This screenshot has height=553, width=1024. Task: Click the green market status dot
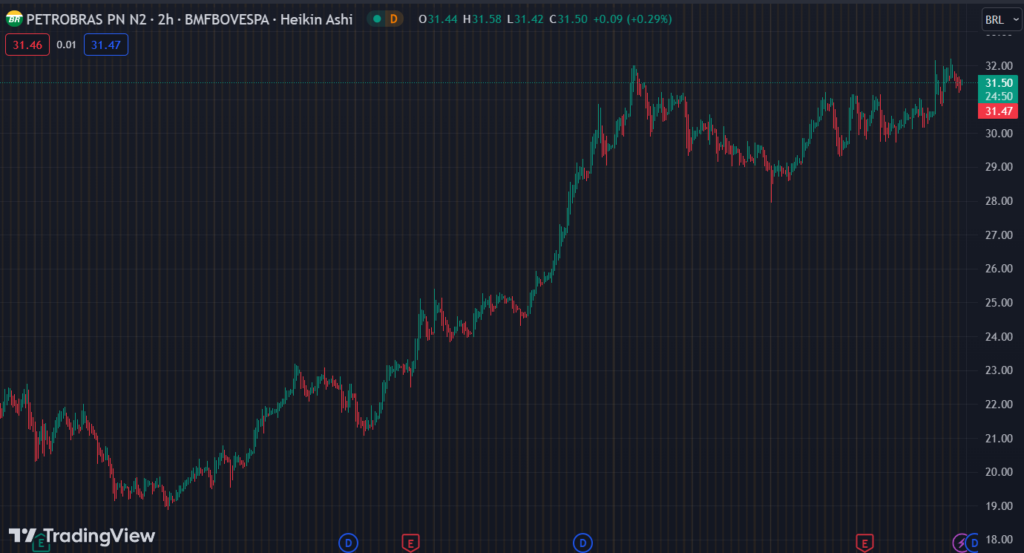coord(377,19)
